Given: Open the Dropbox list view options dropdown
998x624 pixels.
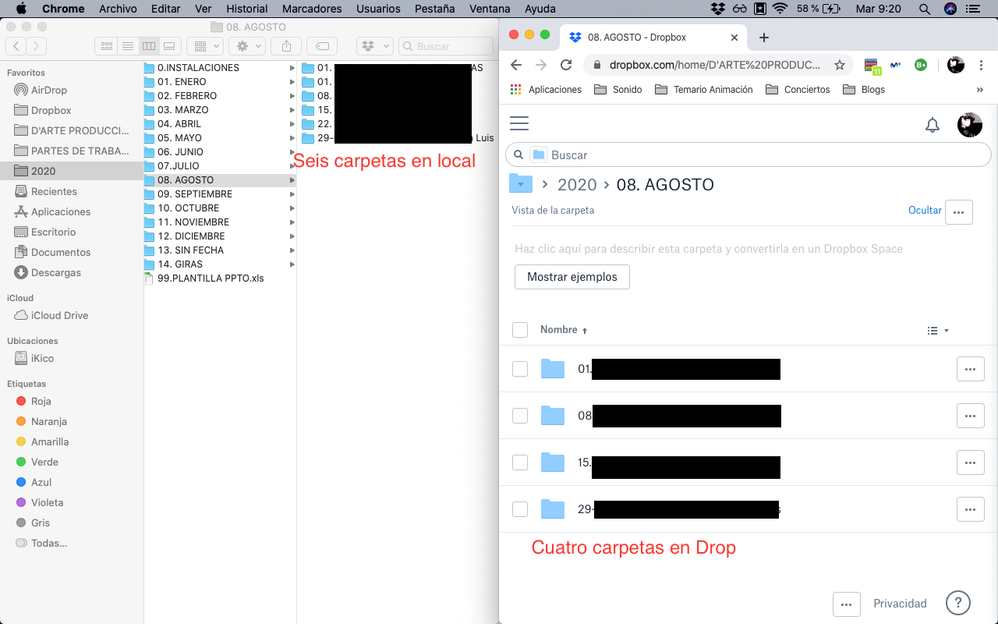Looking at the screenshot, I should (938, 330).
